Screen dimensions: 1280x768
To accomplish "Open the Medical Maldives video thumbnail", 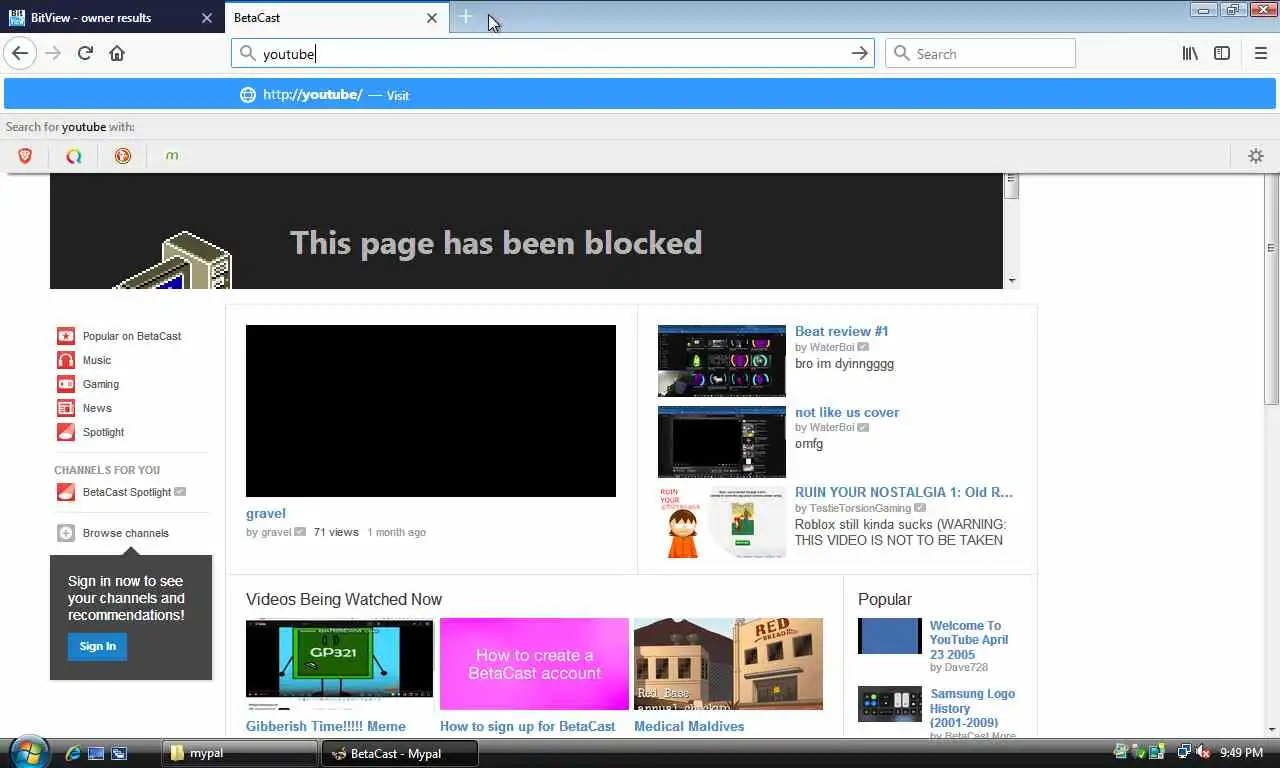I will pyautogui.click(x=728, y=664).
